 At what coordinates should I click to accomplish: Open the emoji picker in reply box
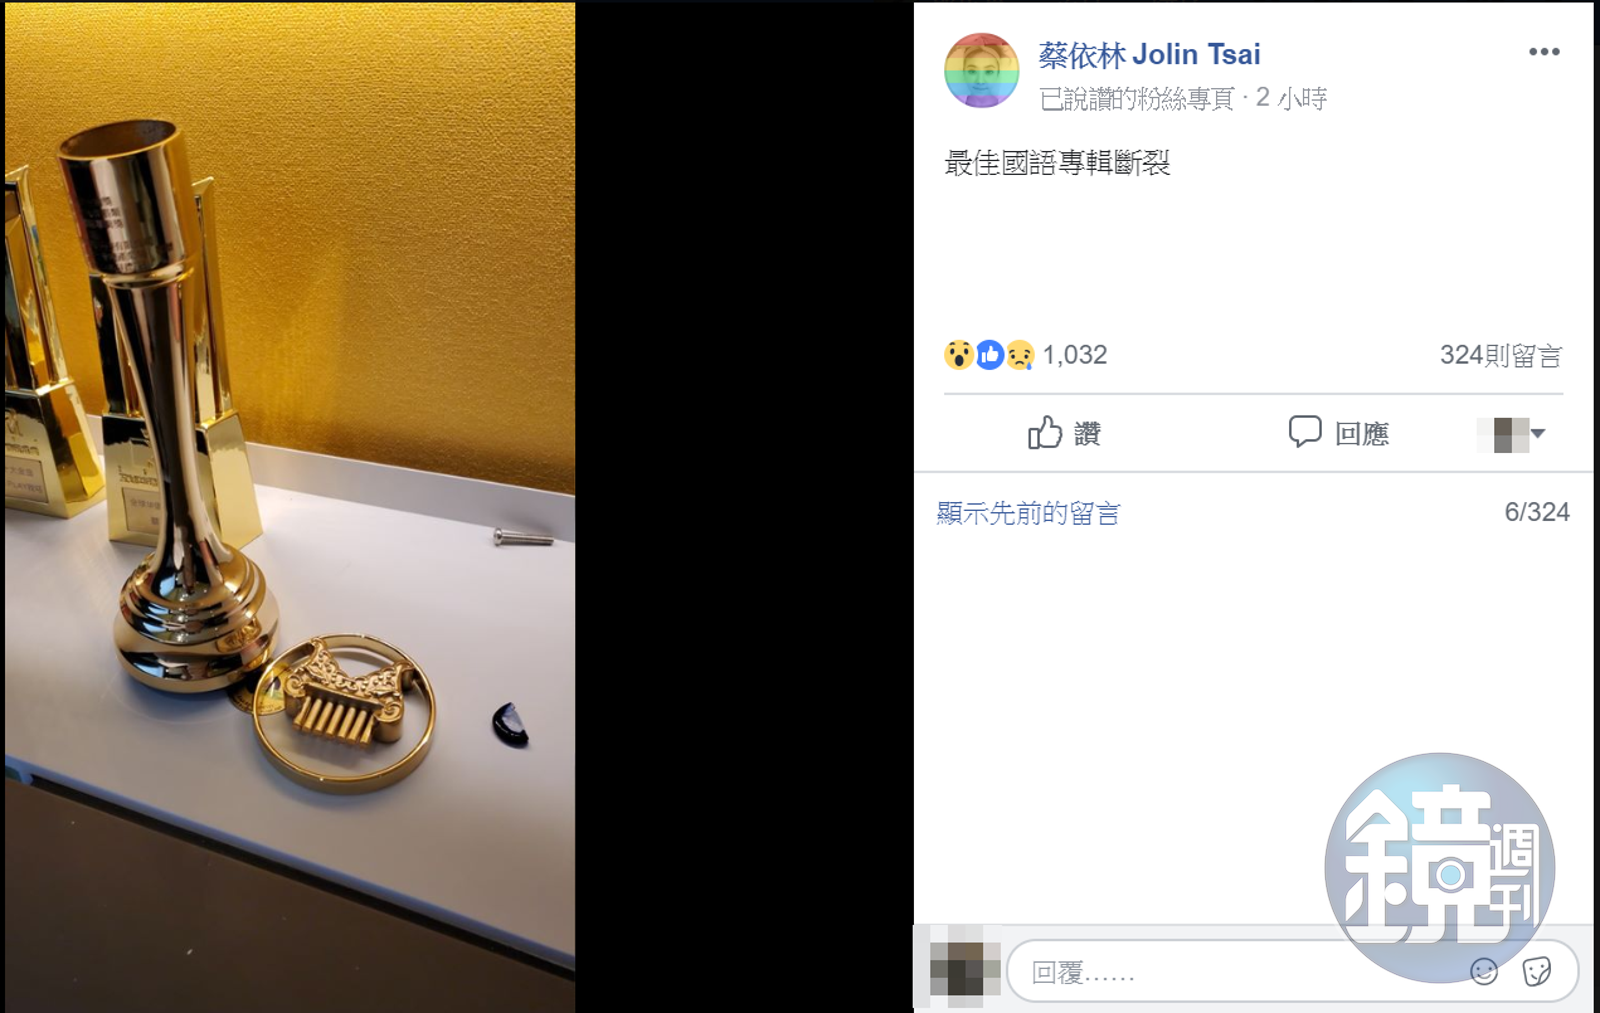(1484, 971)
